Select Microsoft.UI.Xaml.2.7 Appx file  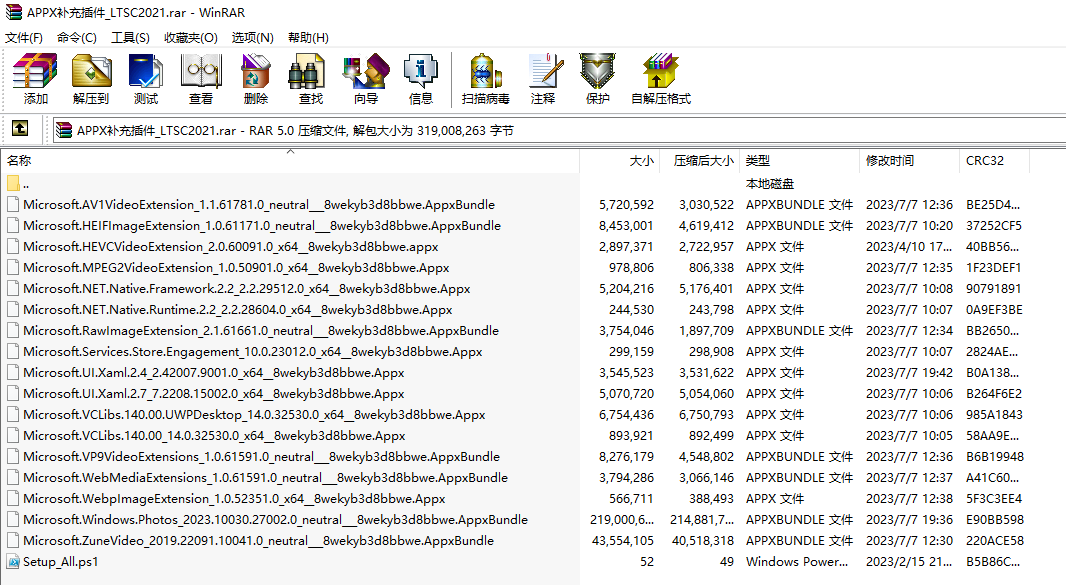click(x=213, y=394)
